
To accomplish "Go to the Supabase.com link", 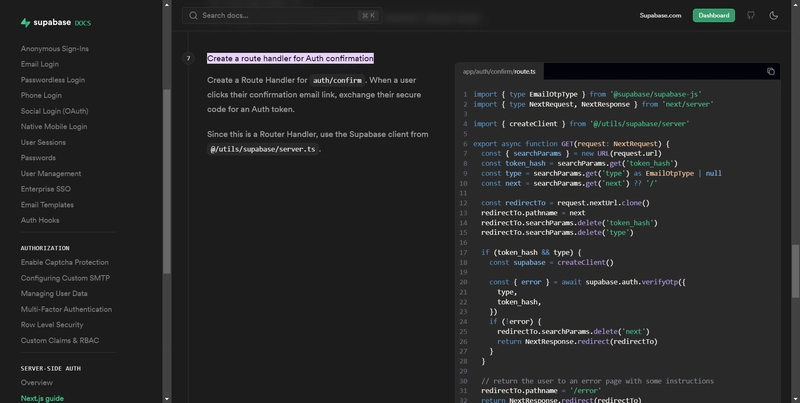I will [660, 15].
